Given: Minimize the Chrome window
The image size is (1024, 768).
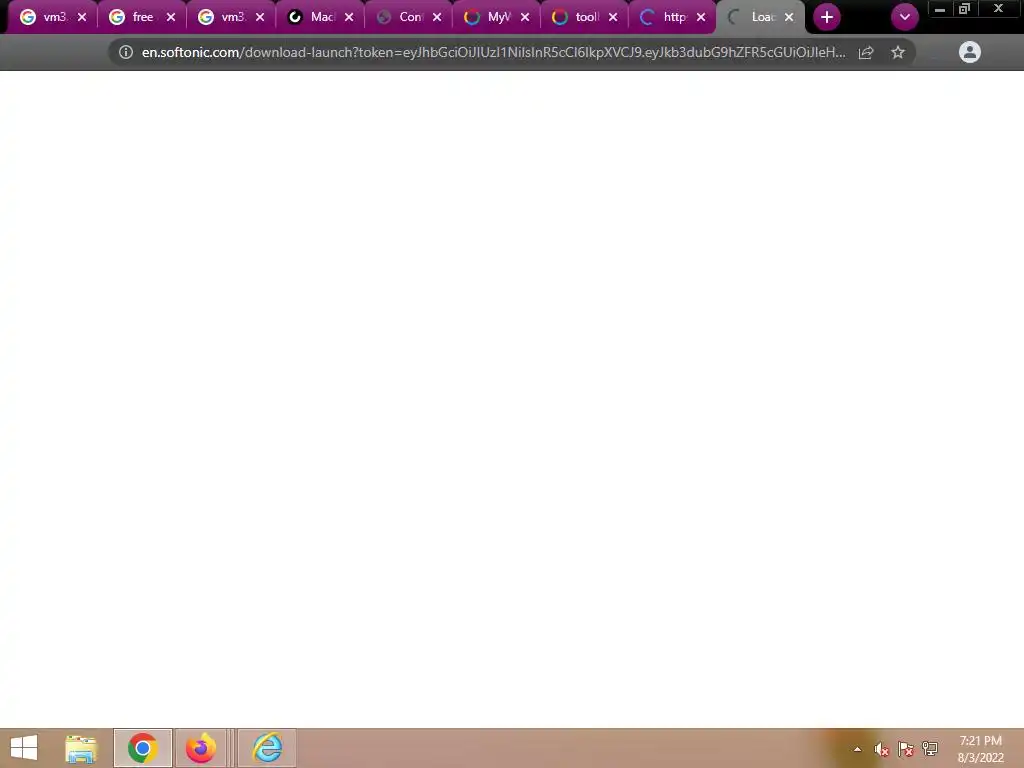Looking at the screenshot, I should 940,10.
